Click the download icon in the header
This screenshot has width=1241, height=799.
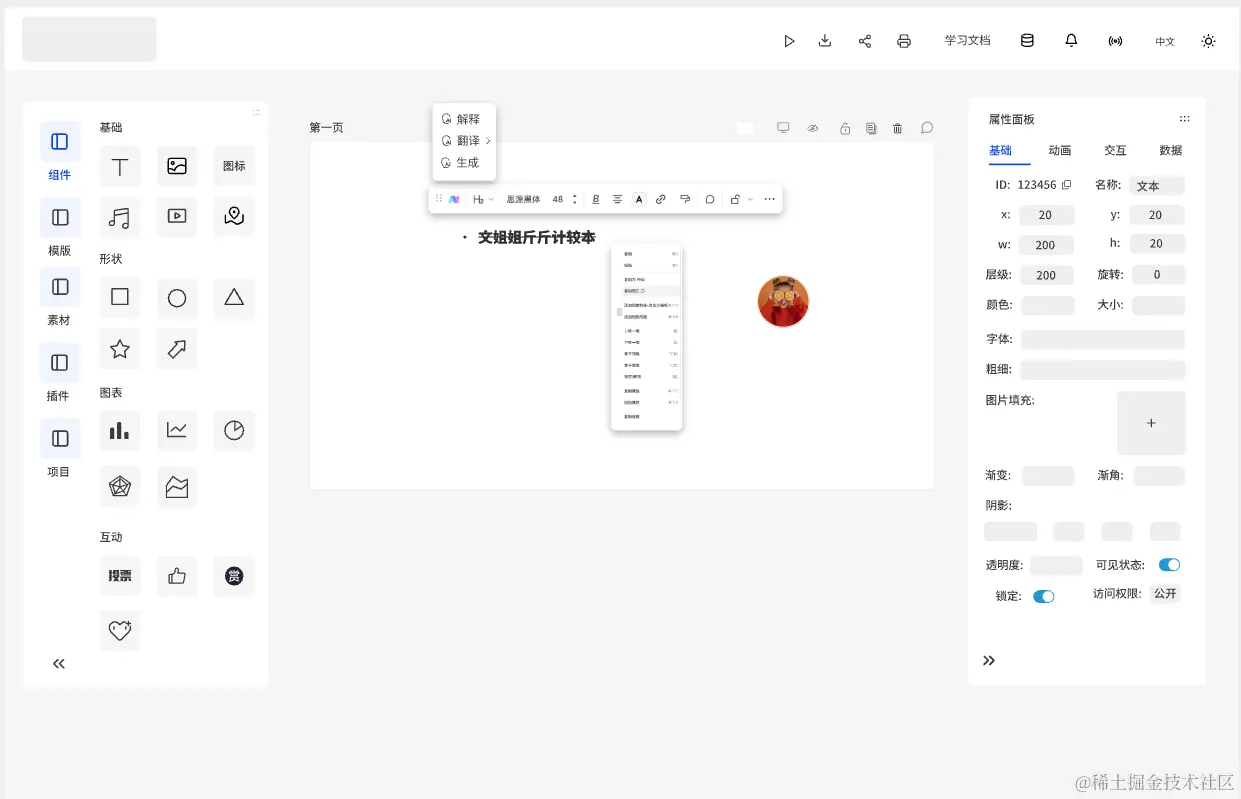tap(825, 41)
